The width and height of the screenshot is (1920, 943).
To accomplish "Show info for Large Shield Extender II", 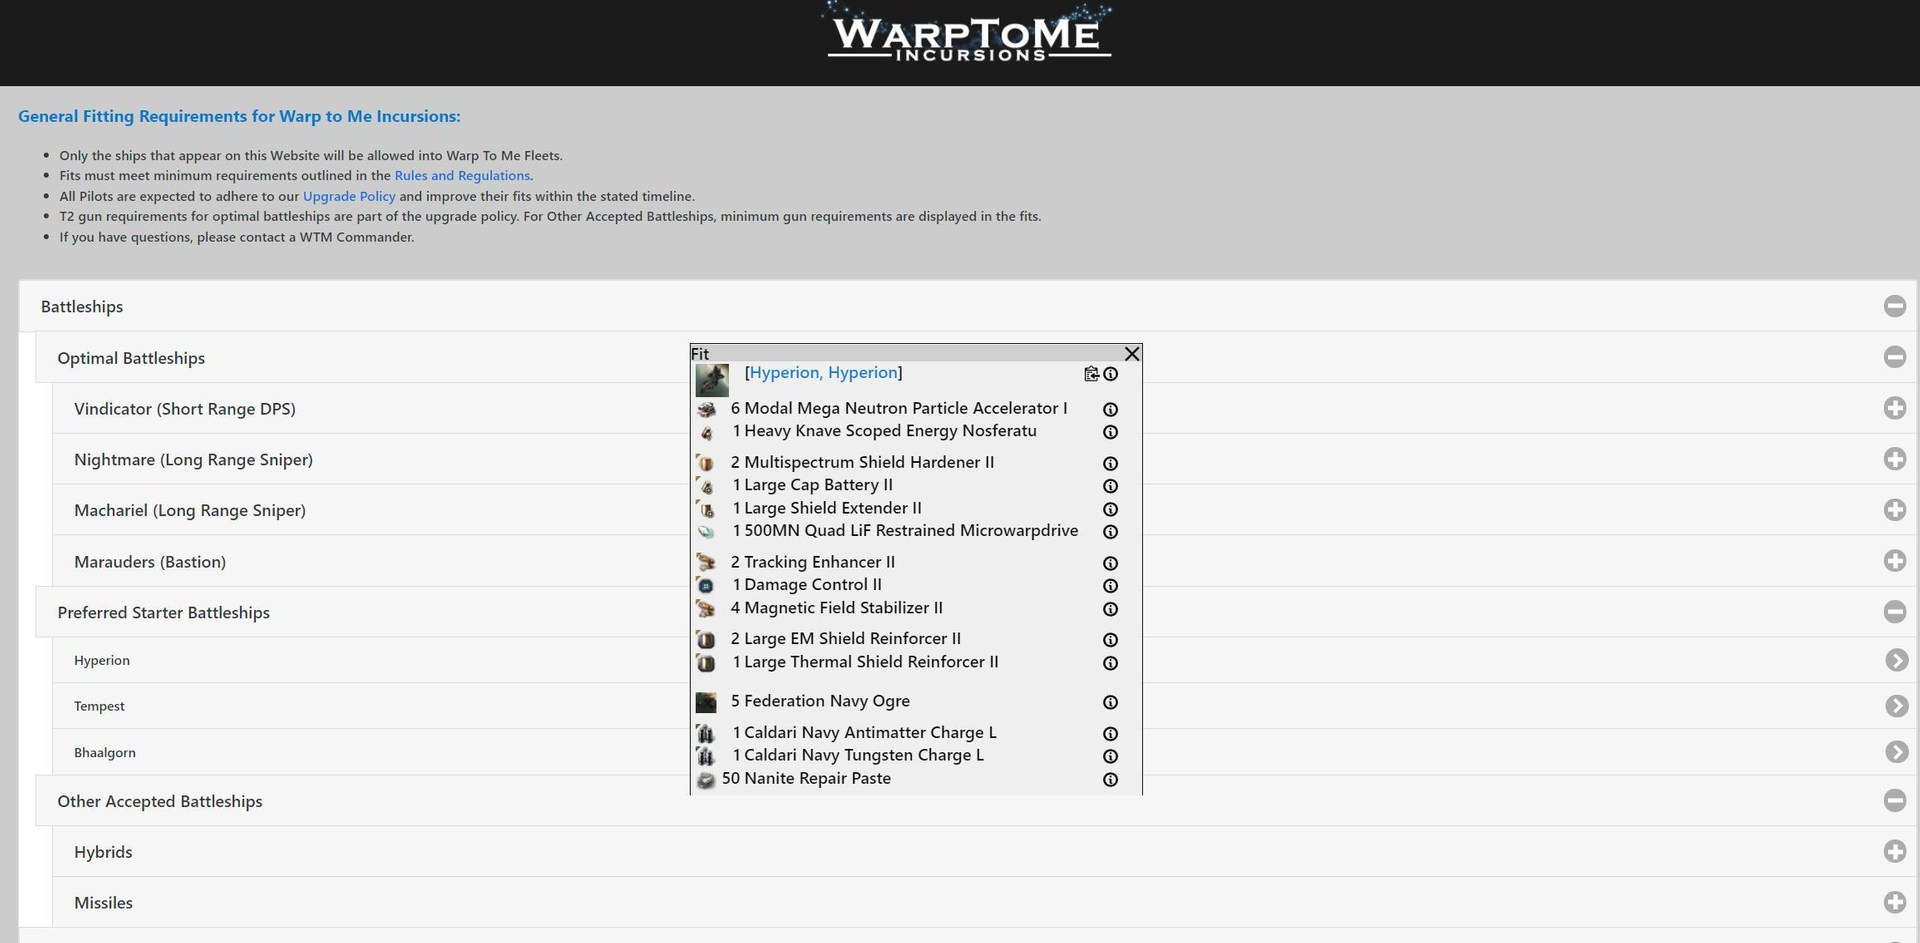I will tap(1110, 509).
